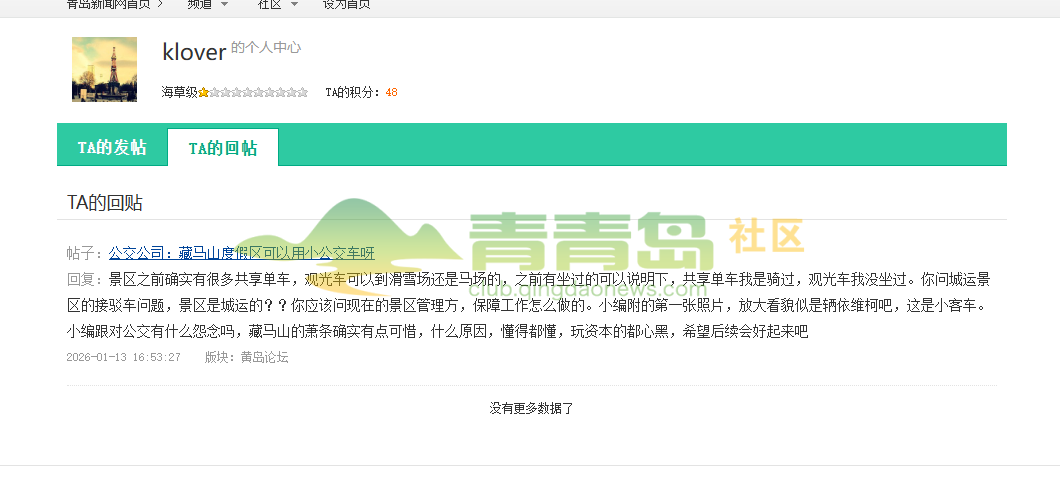This screenshot has height=493, width=1060.
Task: Click the TA的回贴 section heading
Action: [105, 203]
